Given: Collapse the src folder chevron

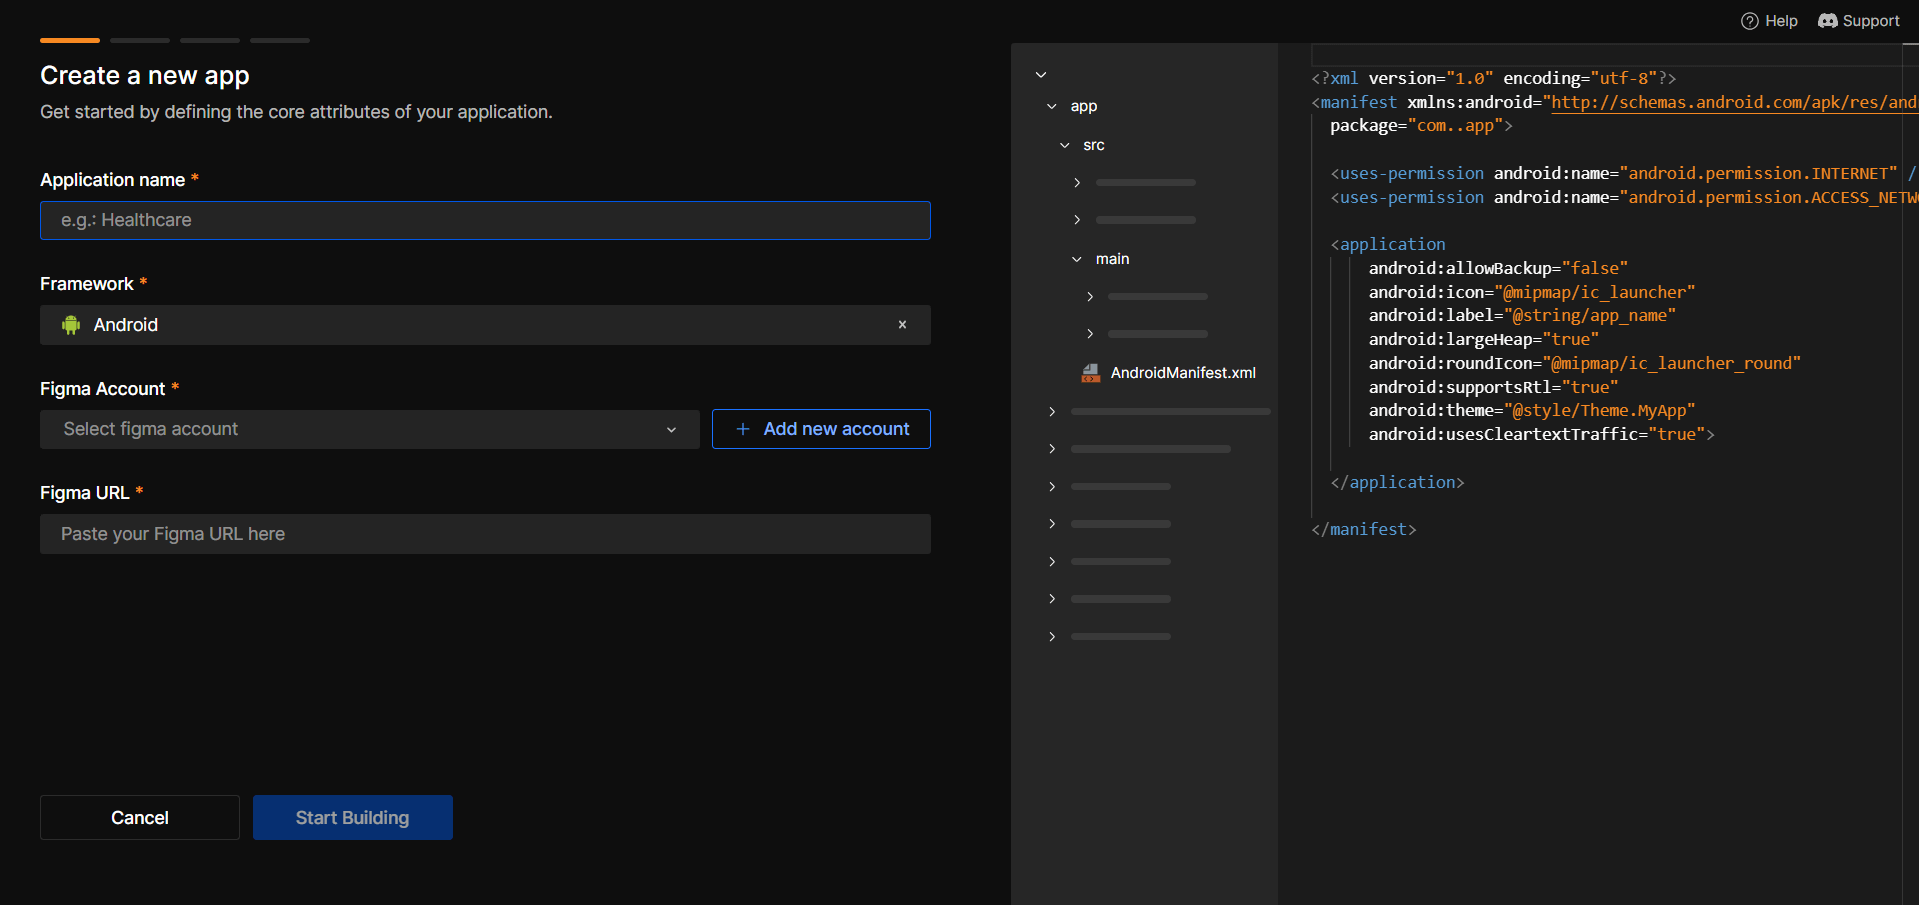Looking at the screenshot, I should (x=1065, y=145).
